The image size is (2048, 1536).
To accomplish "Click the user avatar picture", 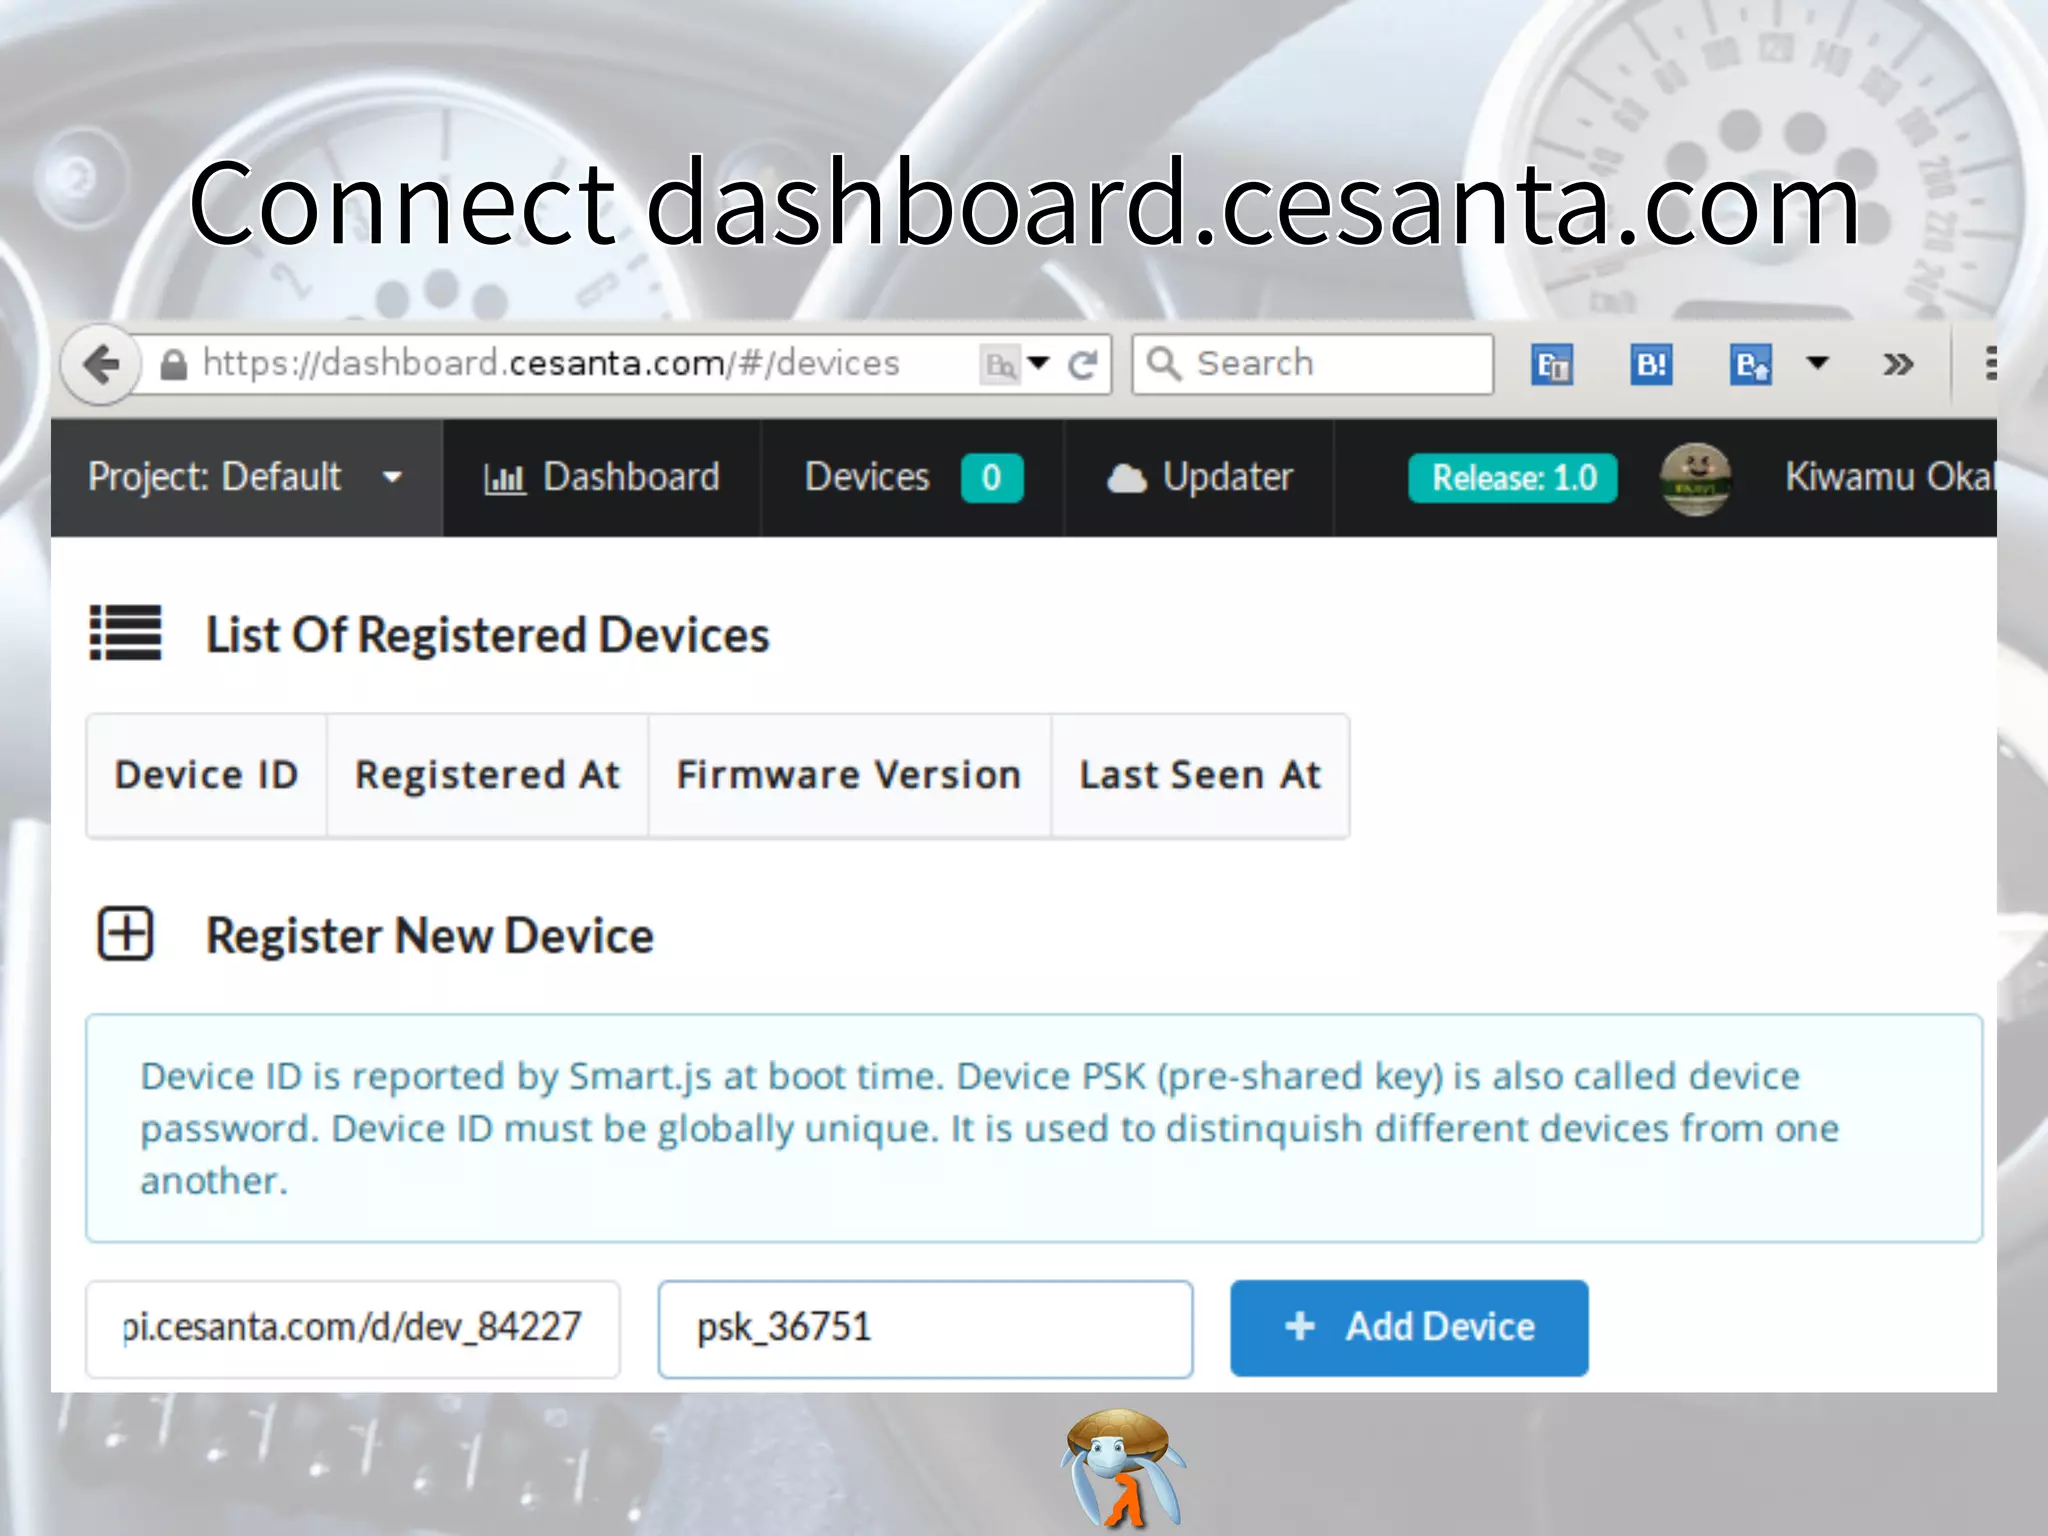I will click(1695, 479).
